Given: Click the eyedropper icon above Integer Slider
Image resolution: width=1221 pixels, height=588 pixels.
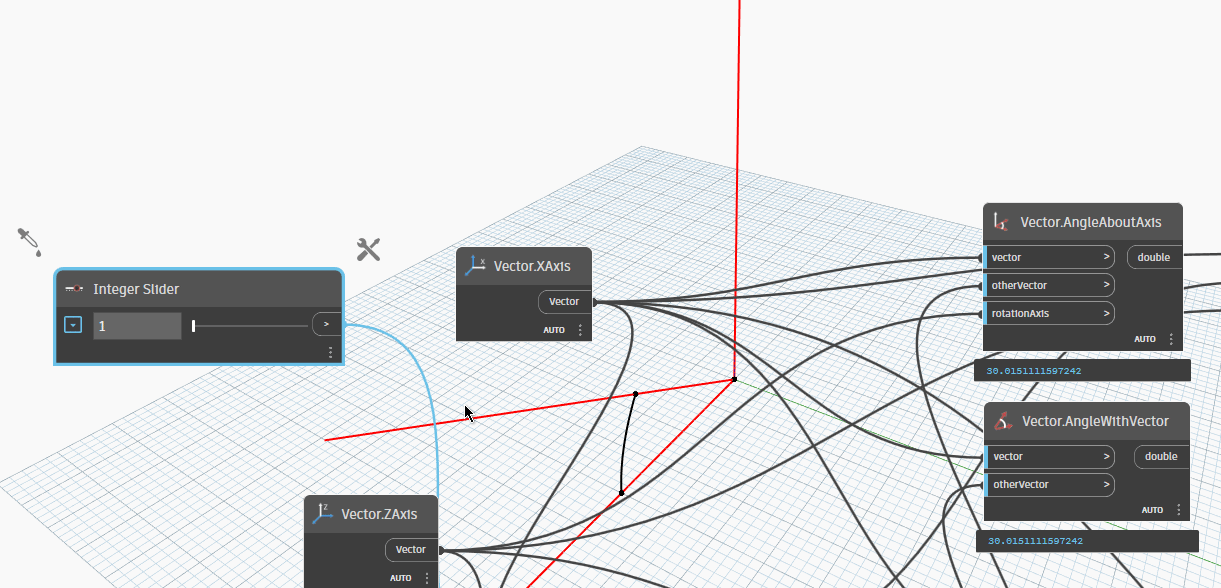Looking at the screenshot, I should (x=28, y=241).
